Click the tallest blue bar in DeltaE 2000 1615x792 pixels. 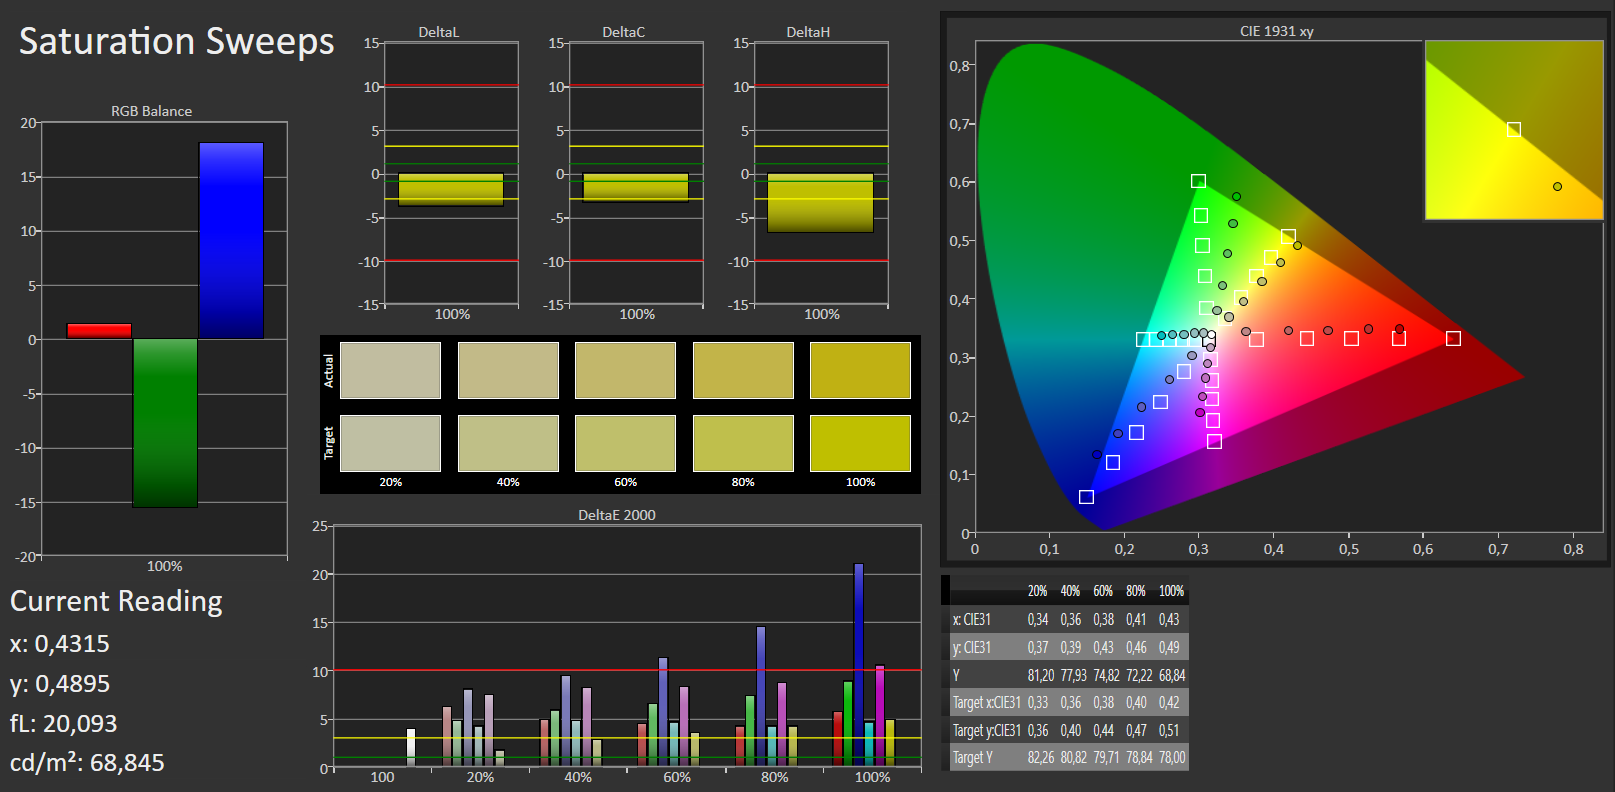pyautogui.click(x=858, y=665)
